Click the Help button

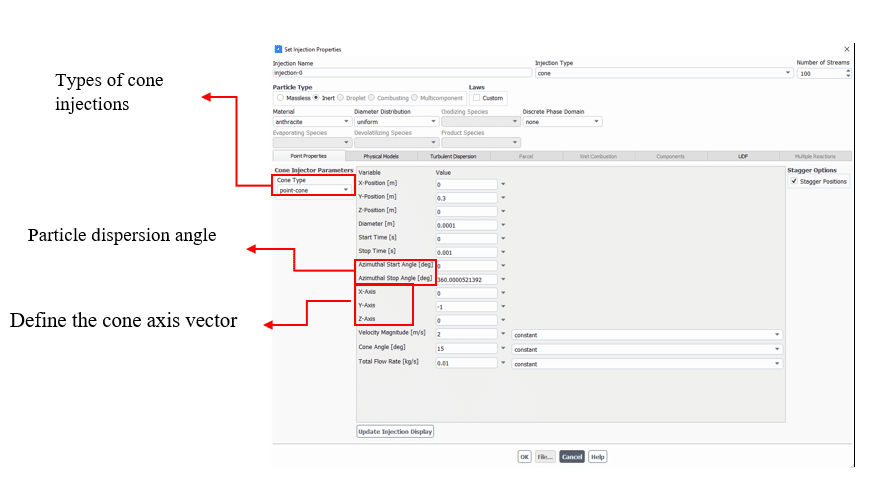[x=597, y=457]
